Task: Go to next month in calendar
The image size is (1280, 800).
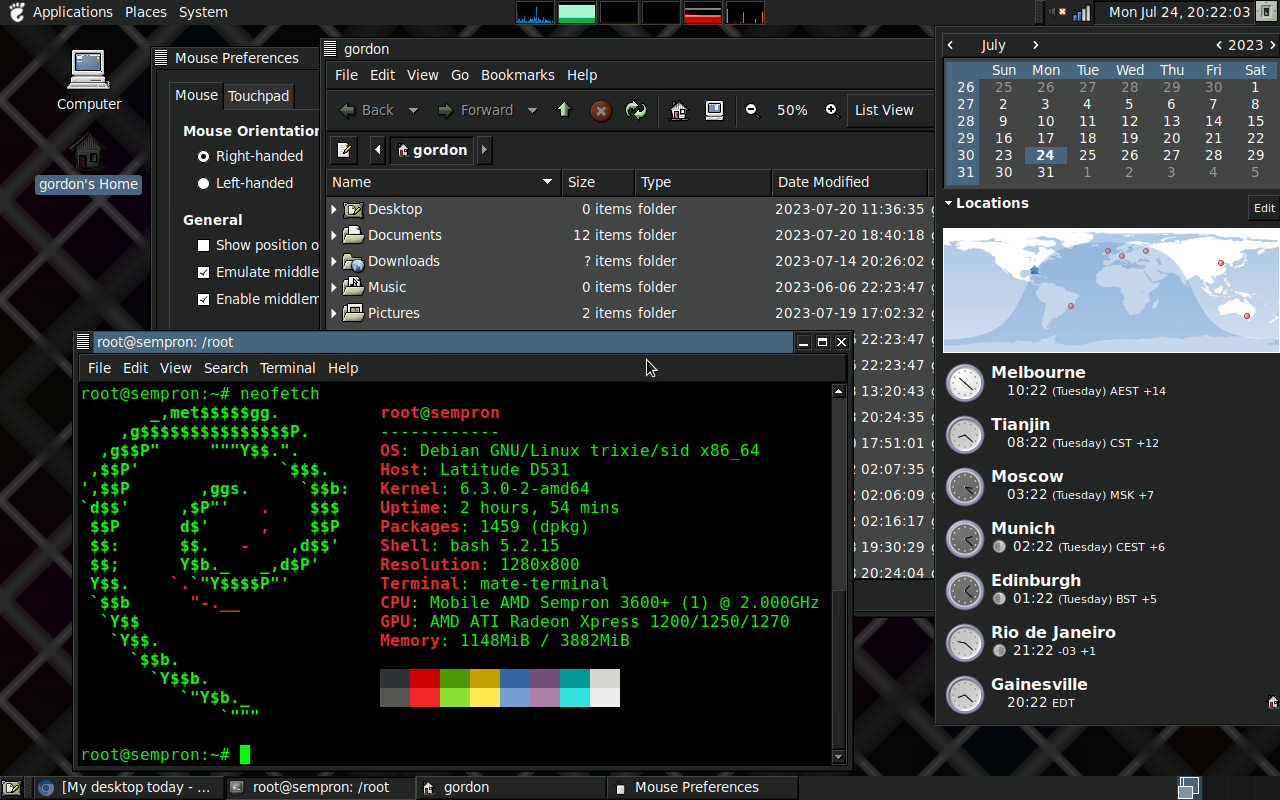Action: [1036, 45]
